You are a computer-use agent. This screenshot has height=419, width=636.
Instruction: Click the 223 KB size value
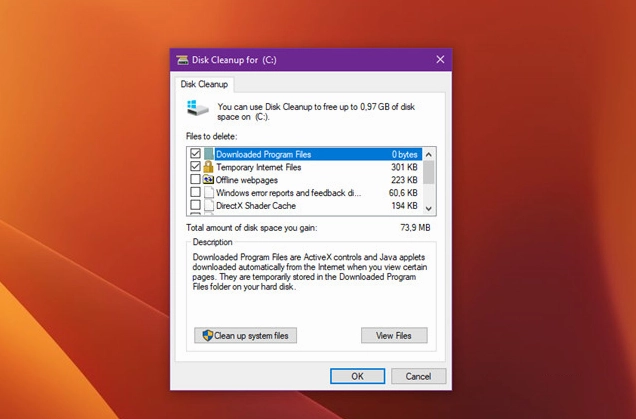tap(404, 180)
